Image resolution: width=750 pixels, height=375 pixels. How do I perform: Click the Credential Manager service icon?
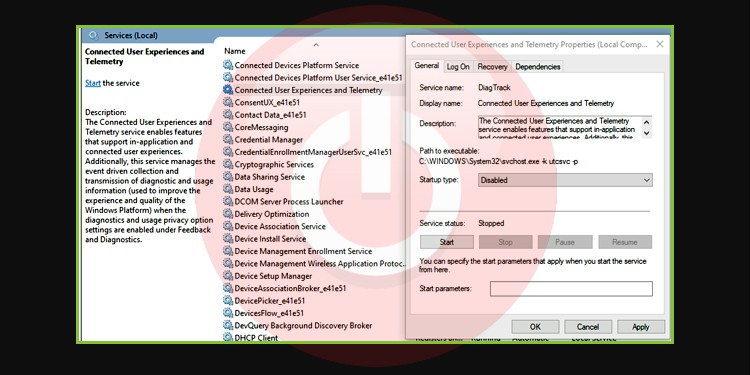coord(228,140)
